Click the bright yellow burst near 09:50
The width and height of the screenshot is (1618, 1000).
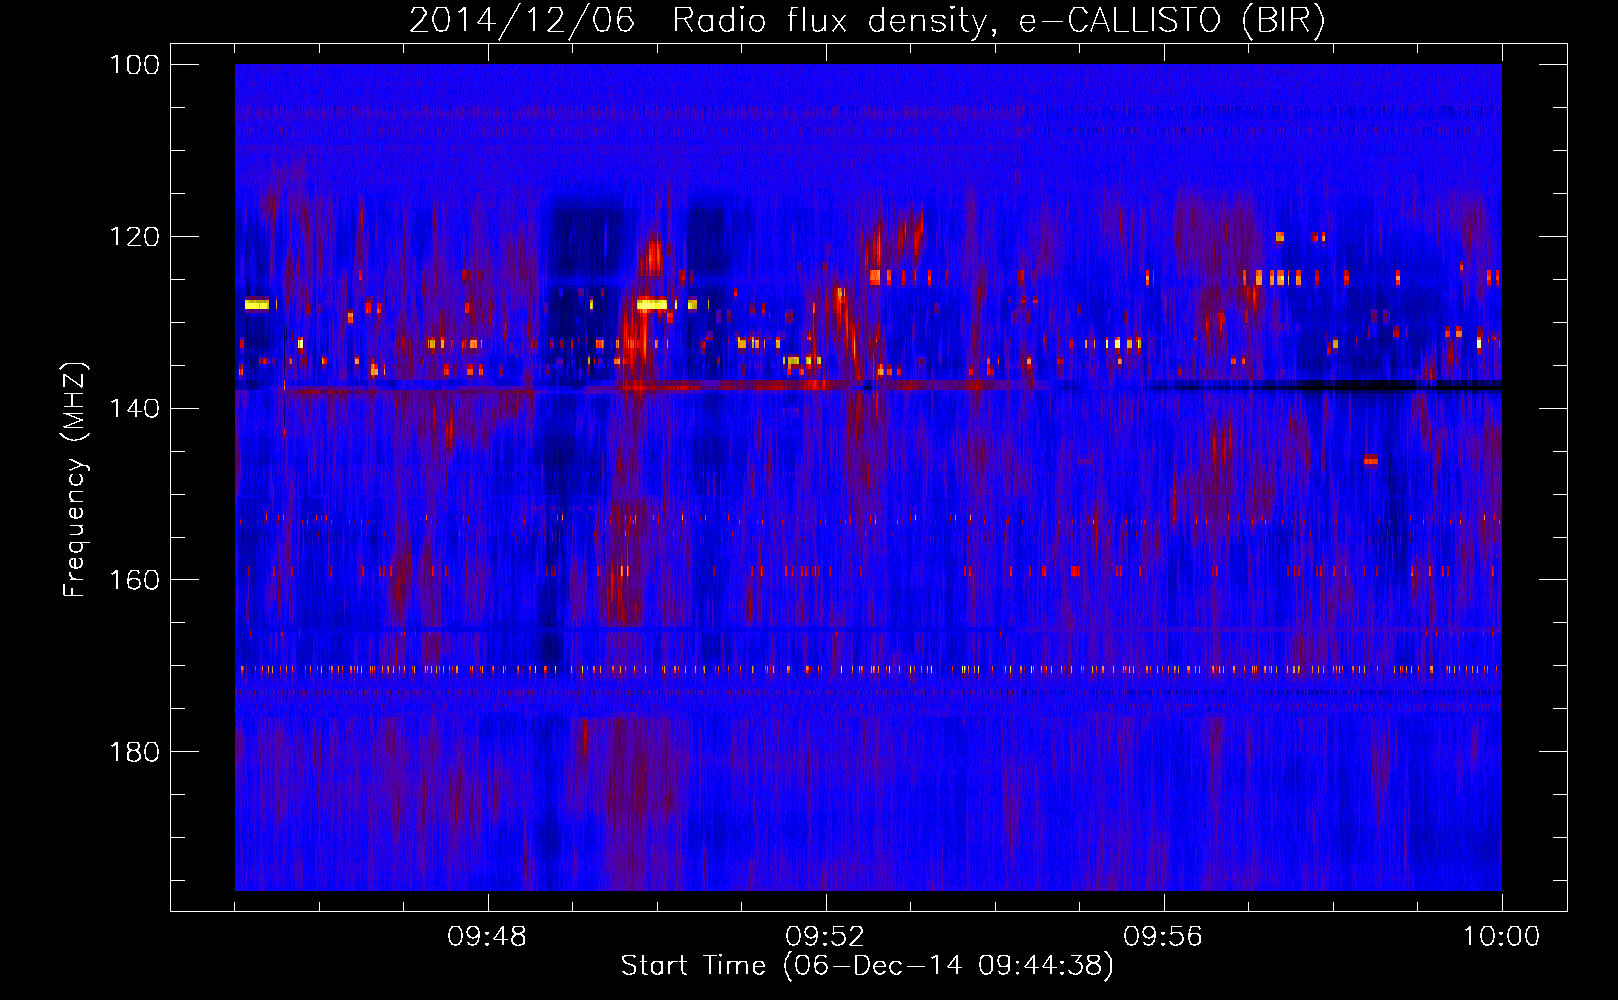pyautogui.click(x=652, y=304)
